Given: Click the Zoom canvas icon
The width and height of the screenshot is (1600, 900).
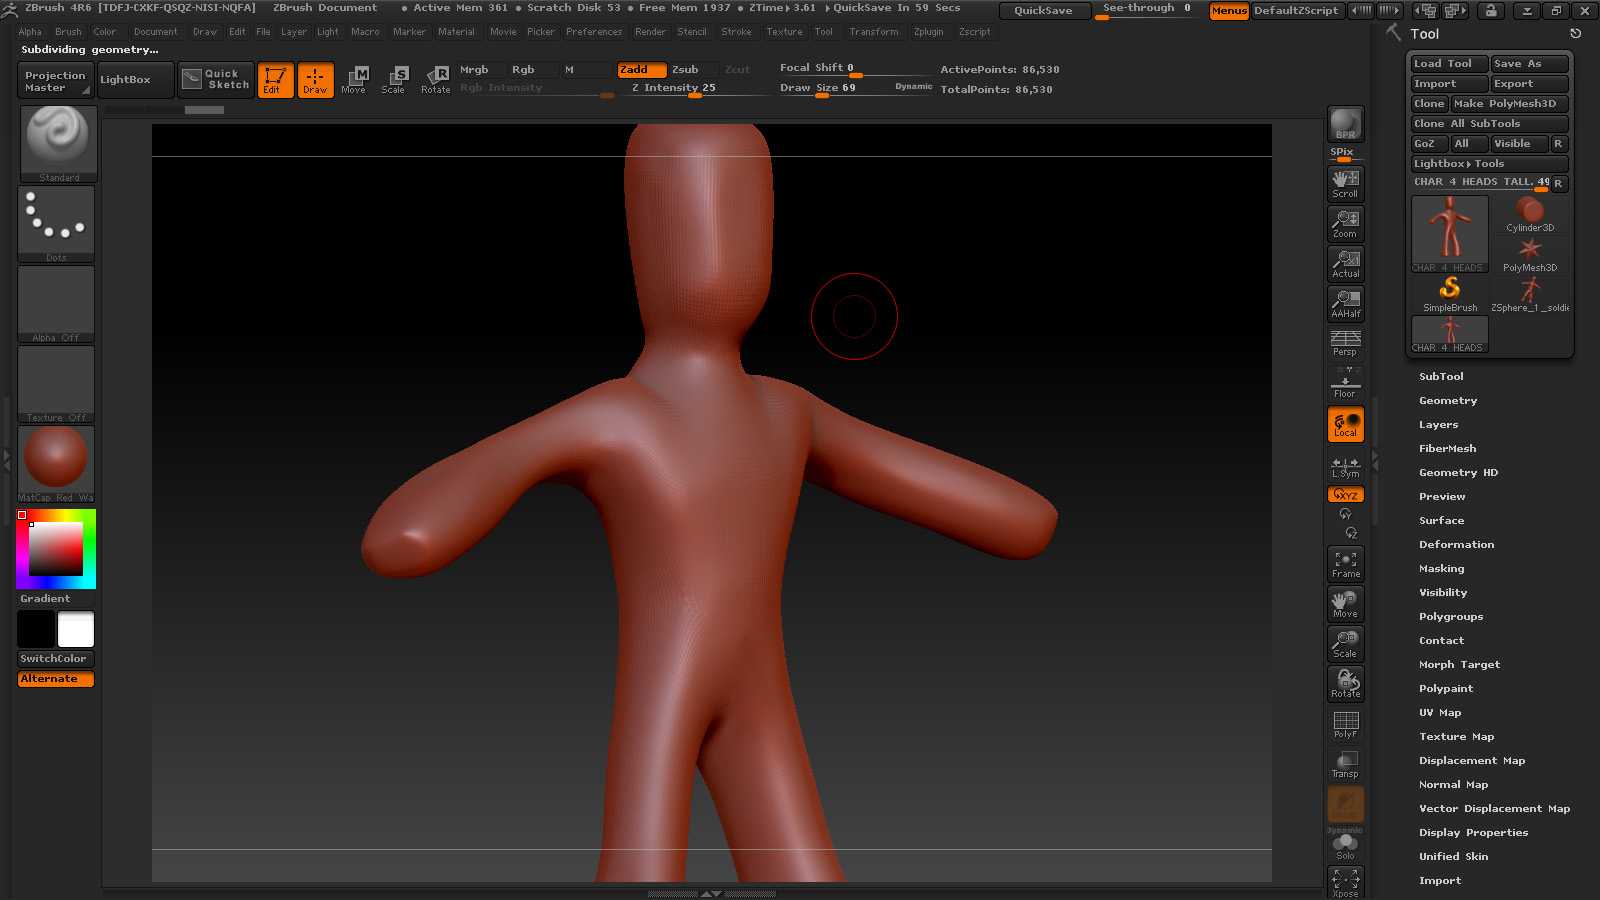Looking at the screenshot, I should click(x=1345, y=223).
